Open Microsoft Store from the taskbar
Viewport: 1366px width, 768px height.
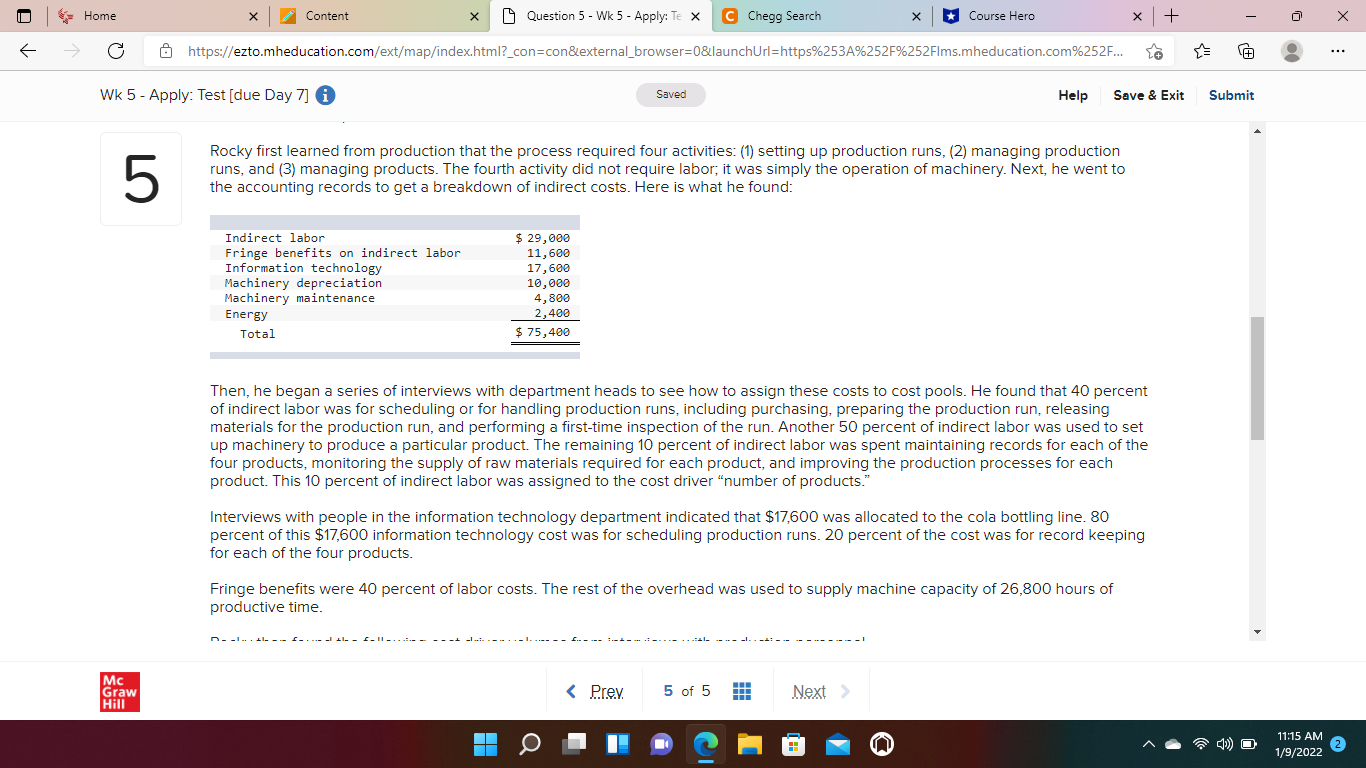[x=793, y=744]
